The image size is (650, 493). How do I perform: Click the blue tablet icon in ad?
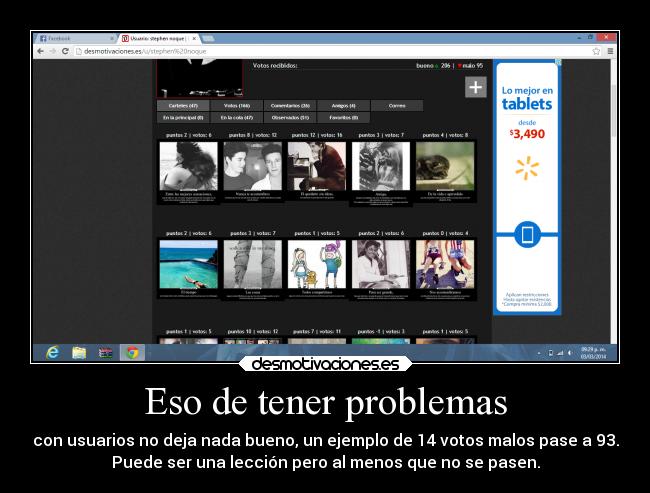(x=527, y=235)
